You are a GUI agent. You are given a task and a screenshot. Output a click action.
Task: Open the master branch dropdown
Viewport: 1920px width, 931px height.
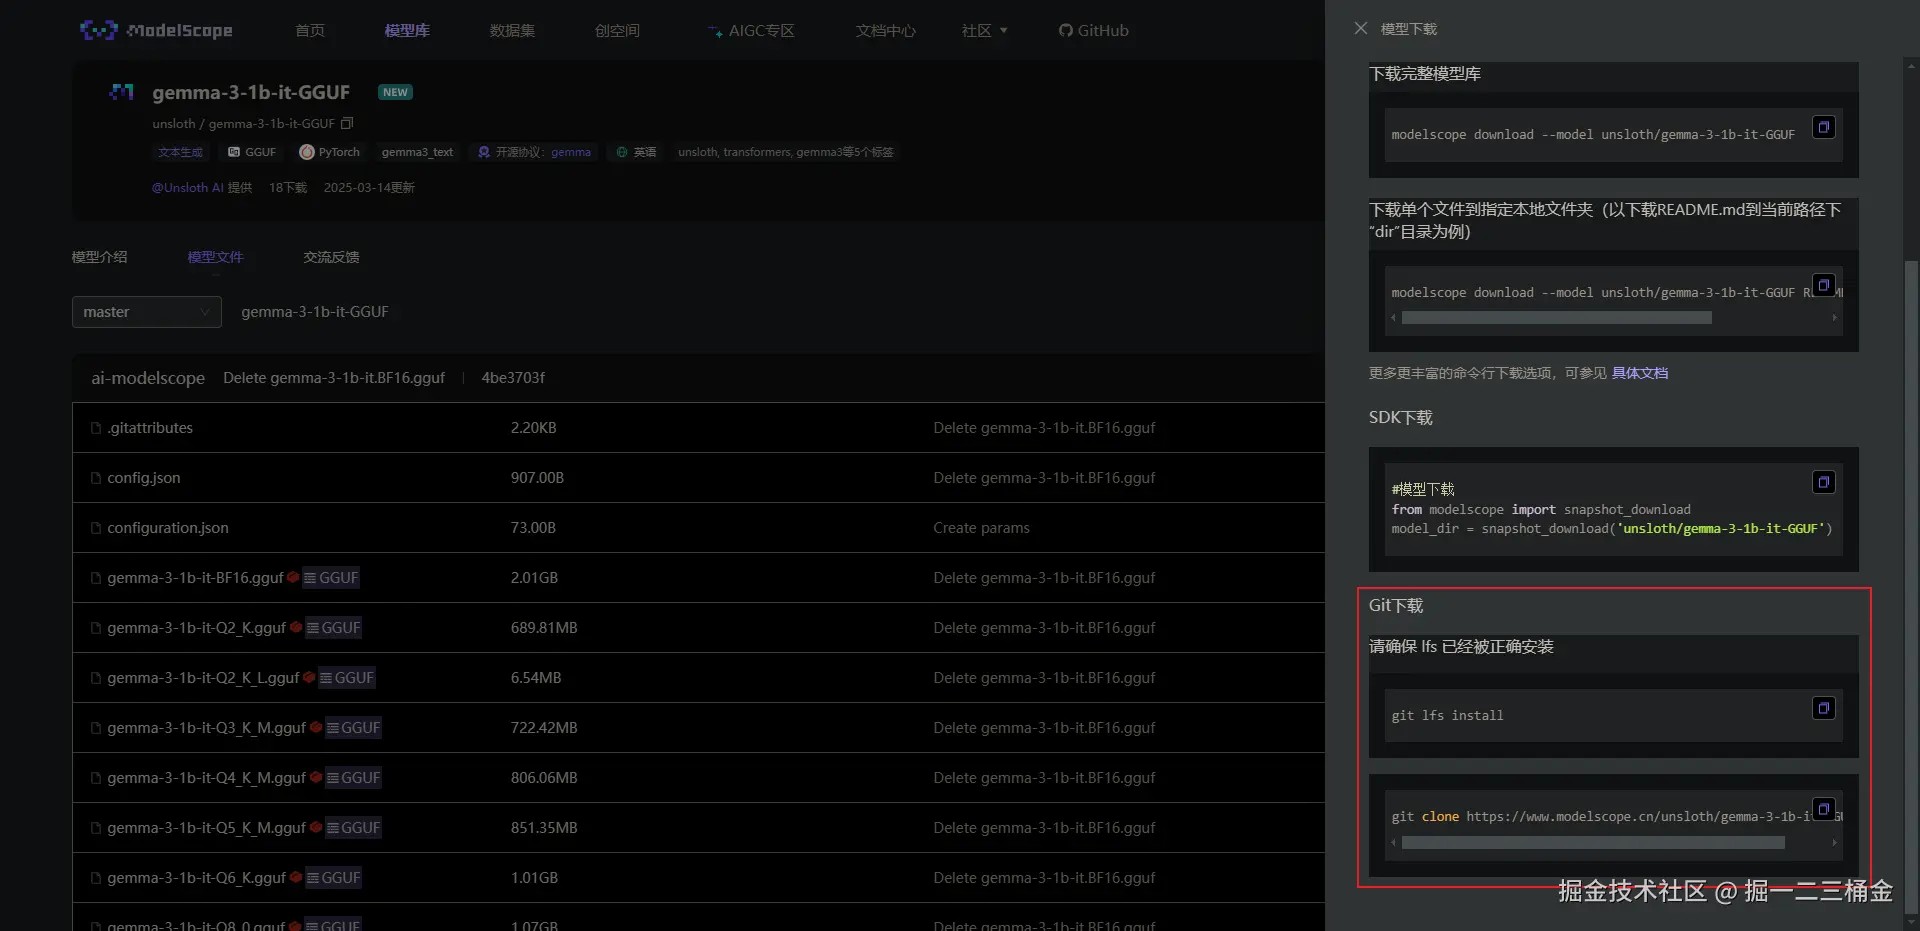pos(147,312)
